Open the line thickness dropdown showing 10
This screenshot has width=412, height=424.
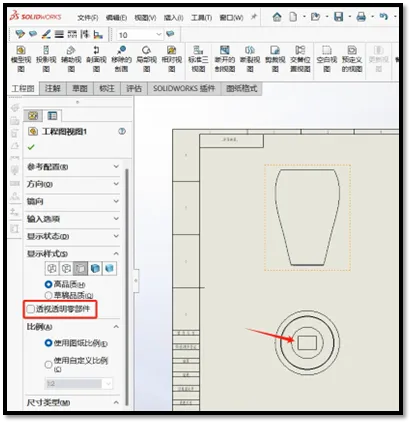click(140, 35)
